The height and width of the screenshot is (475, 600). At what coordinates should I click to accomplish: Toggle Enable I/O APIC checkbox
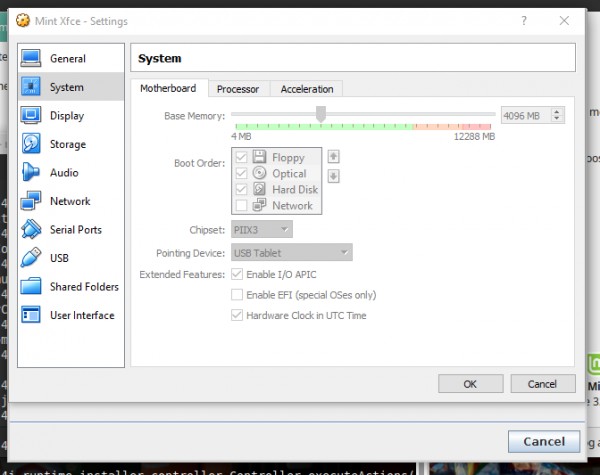pyautogui.click(x=237, y=274)
